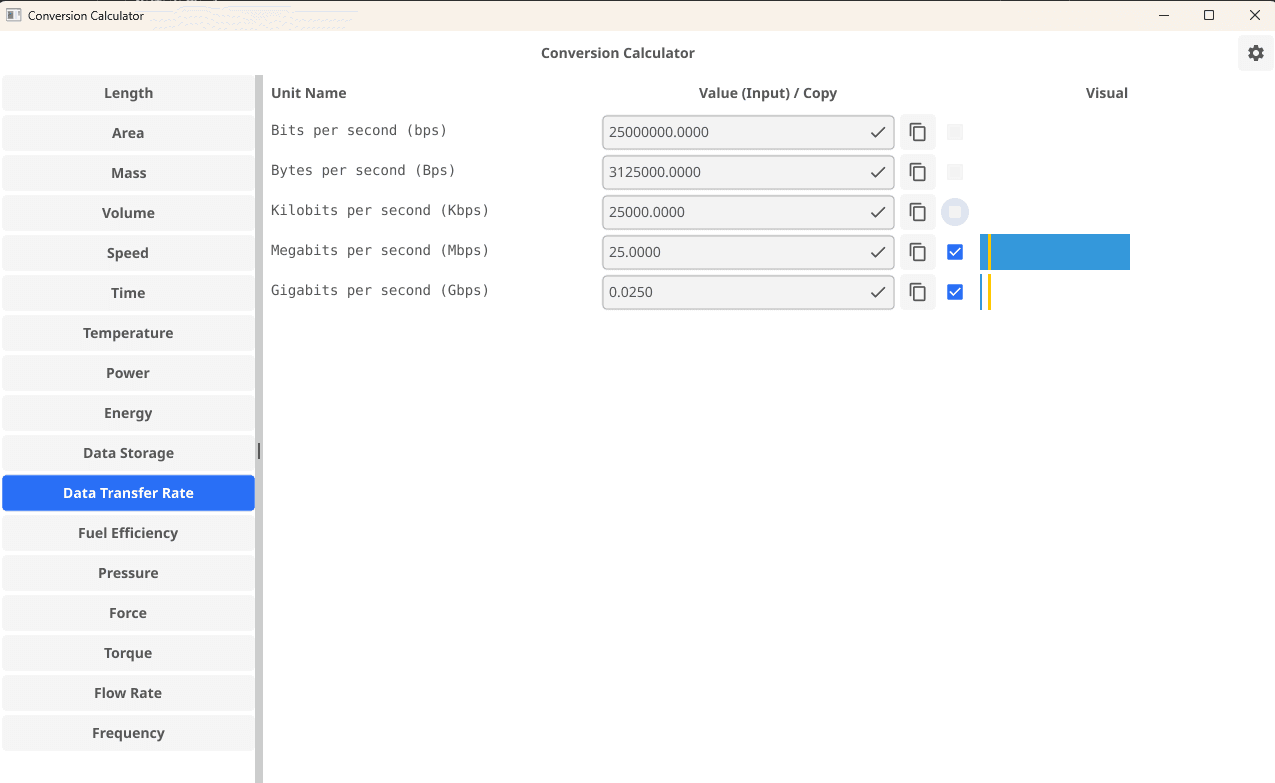Select the Fuel Efficiency category
Screen dimensions: 1275x783
click(x=128, y=532)
